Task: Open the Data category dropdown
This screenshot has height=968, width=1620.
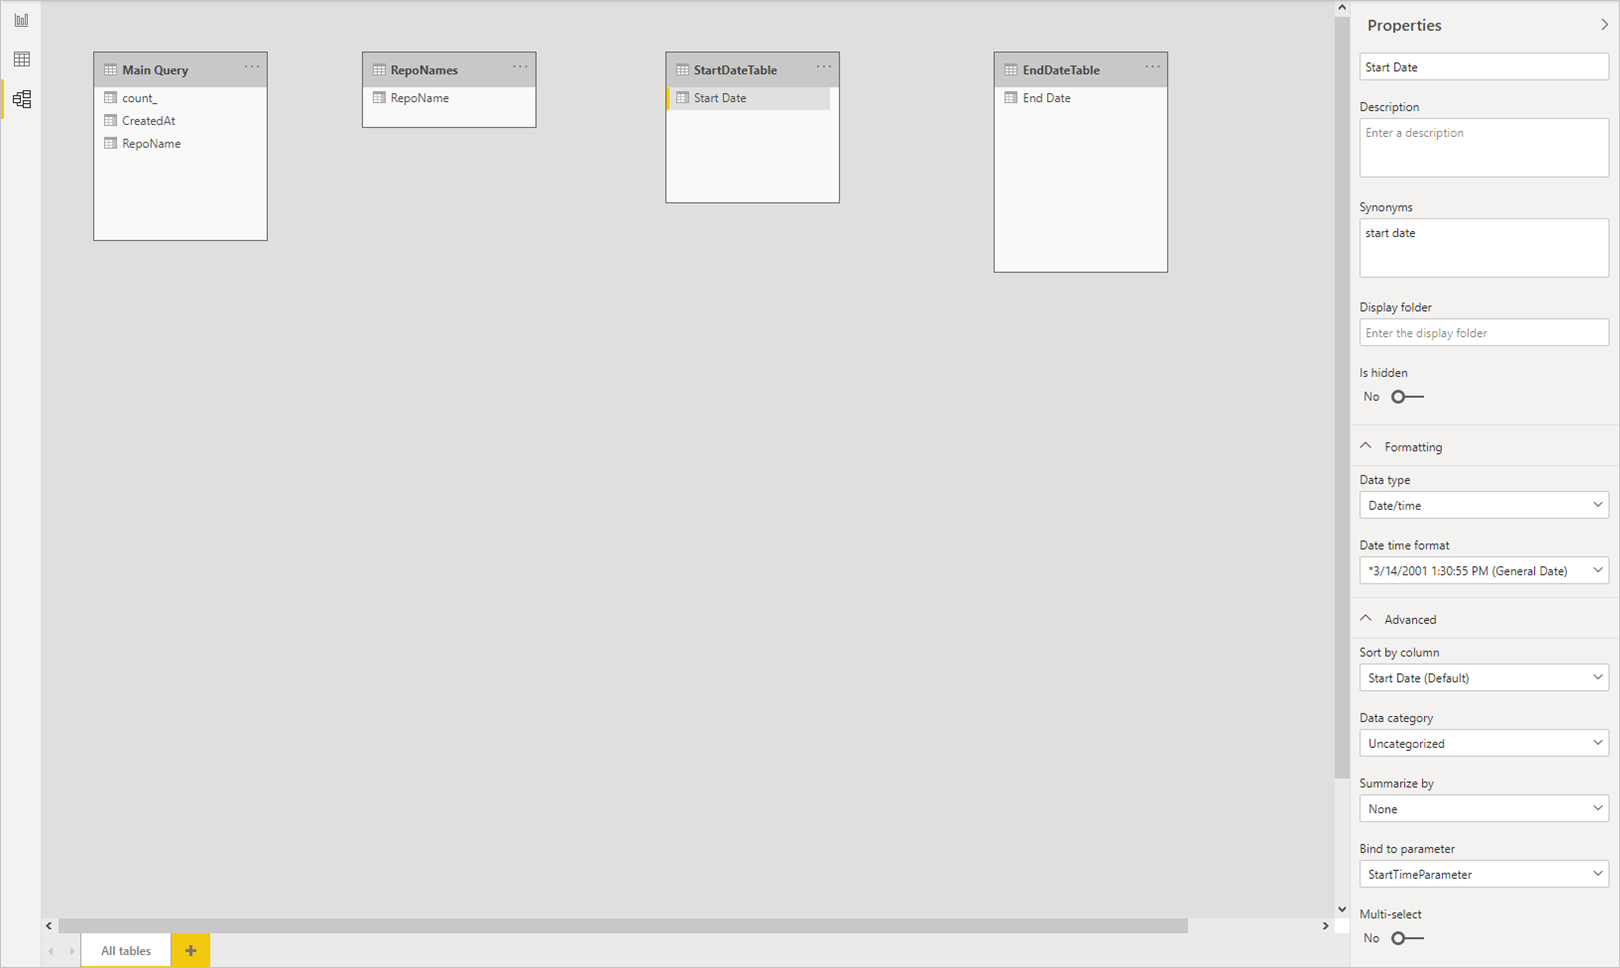Action: 1484,743
